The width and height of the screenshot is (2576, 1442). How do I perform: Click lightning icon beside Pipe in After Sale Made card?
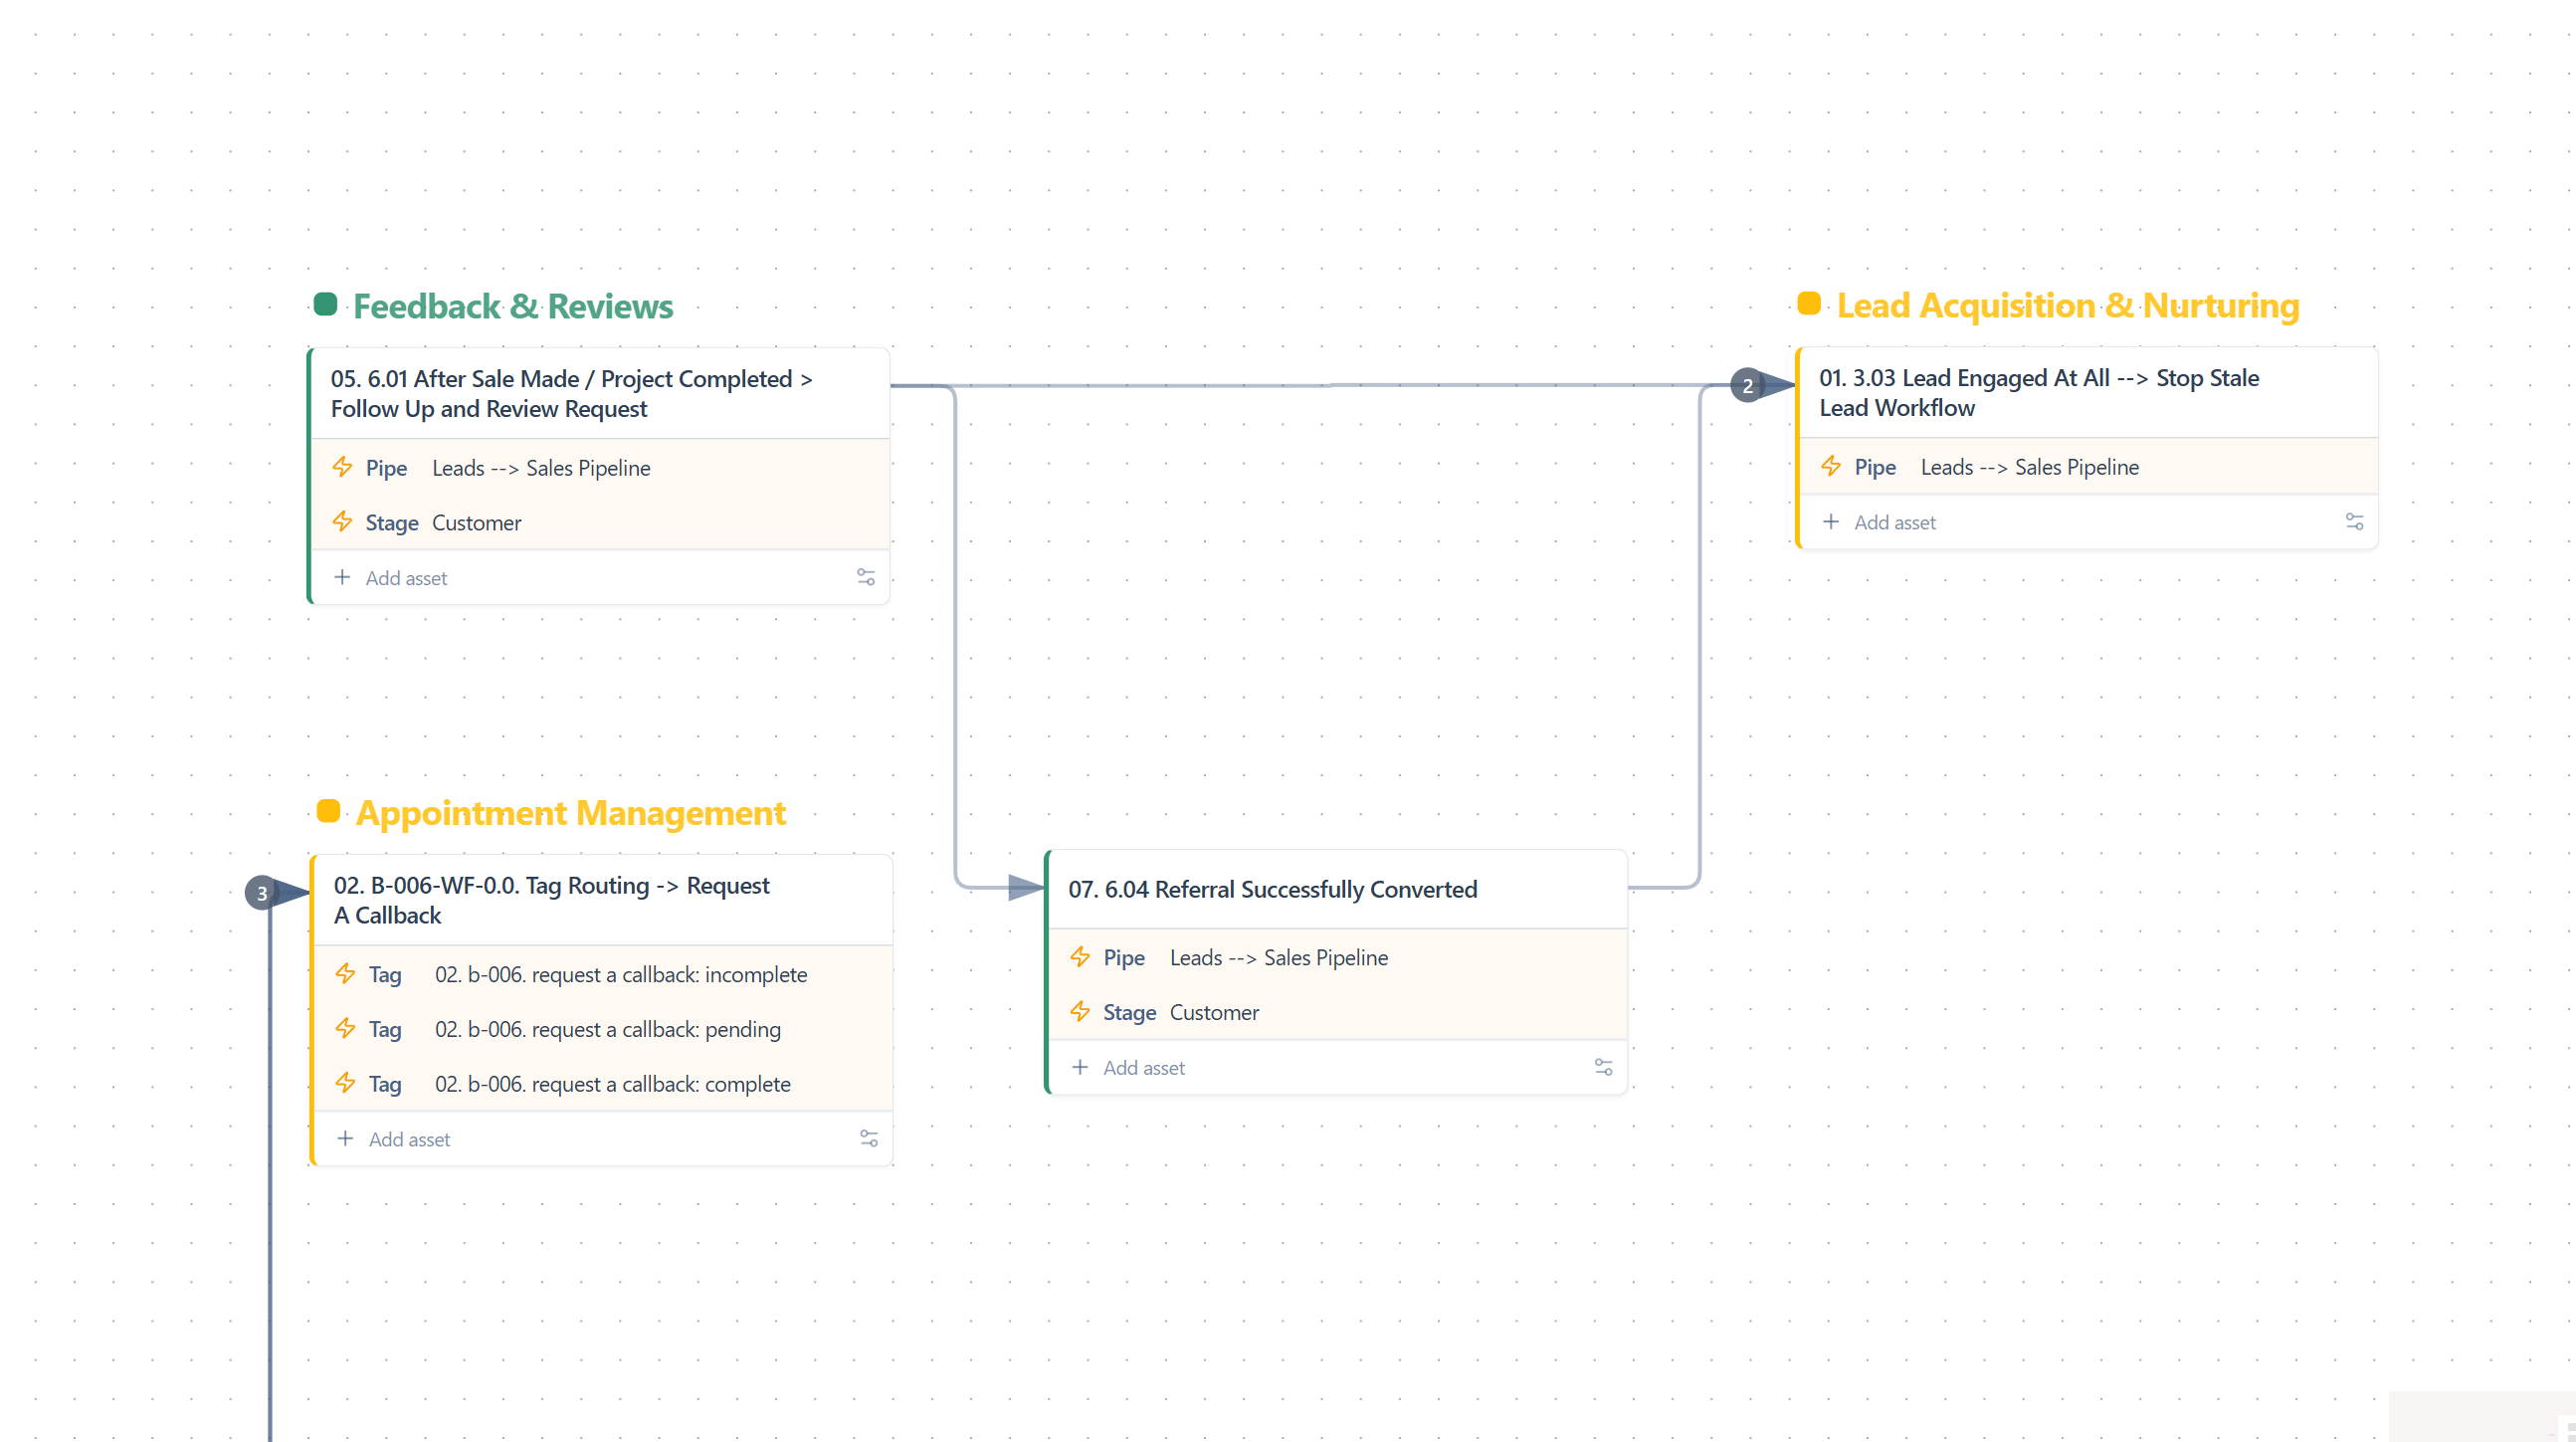pos(343,467)
